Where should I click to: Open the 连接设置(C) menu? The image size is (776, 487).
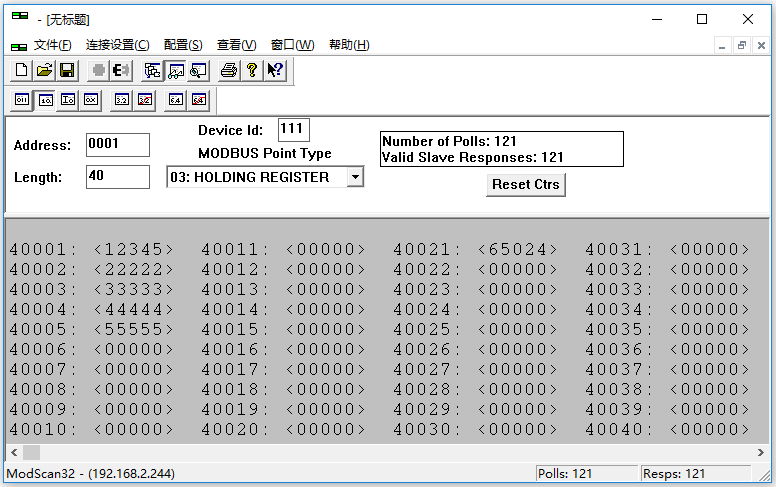pos(117,45)
